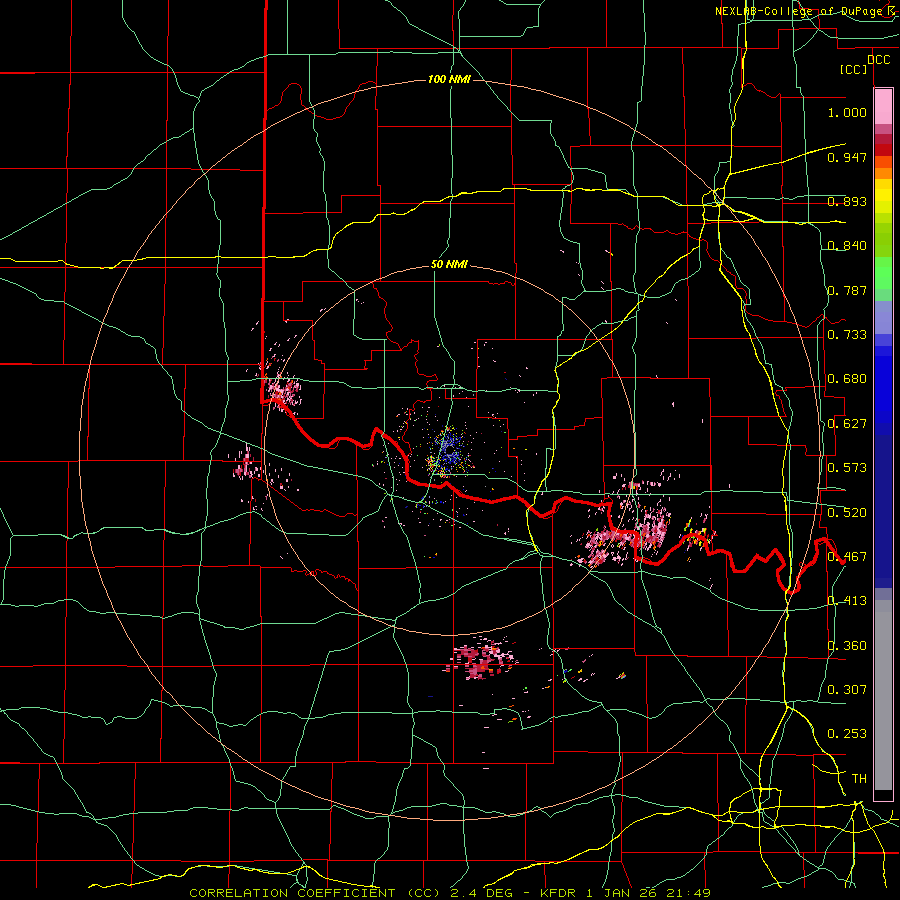Select the 0.947 scale value
Viewport: 900px width, 900px height.
[847, 157]
